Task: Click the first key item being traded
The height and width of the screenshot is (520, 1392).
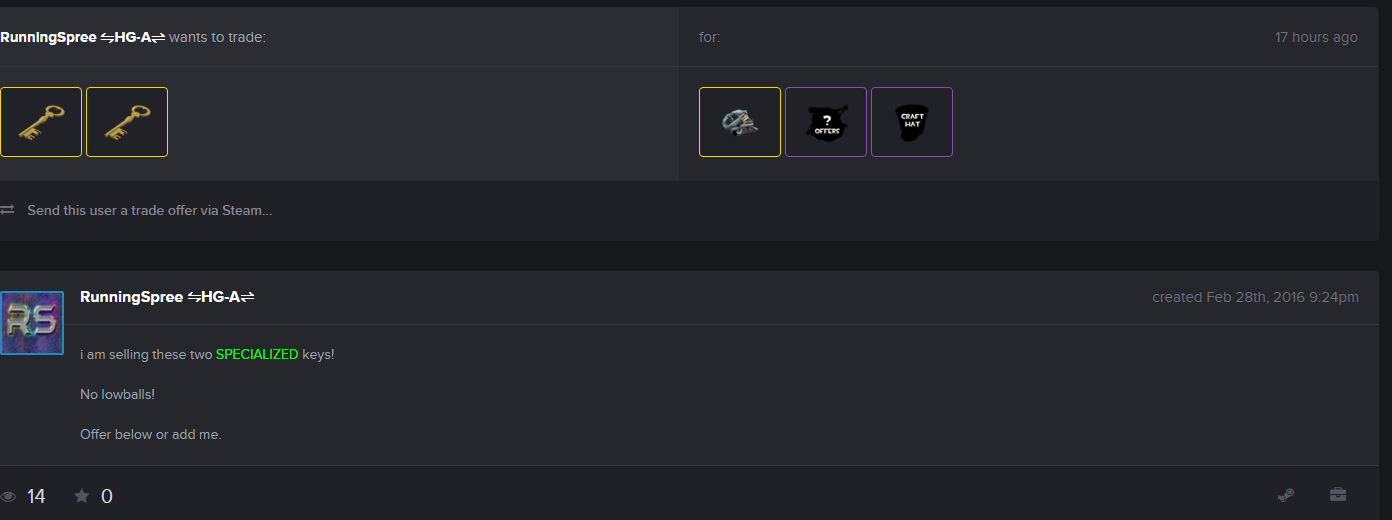Action: [41, 122]
